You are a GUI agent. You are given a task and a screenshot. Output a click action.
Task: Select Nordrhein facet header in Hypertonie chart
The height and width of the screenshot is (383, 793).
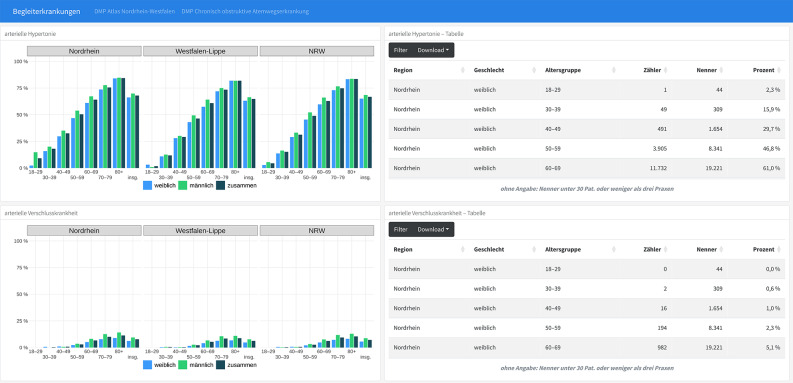pos(84,51)
